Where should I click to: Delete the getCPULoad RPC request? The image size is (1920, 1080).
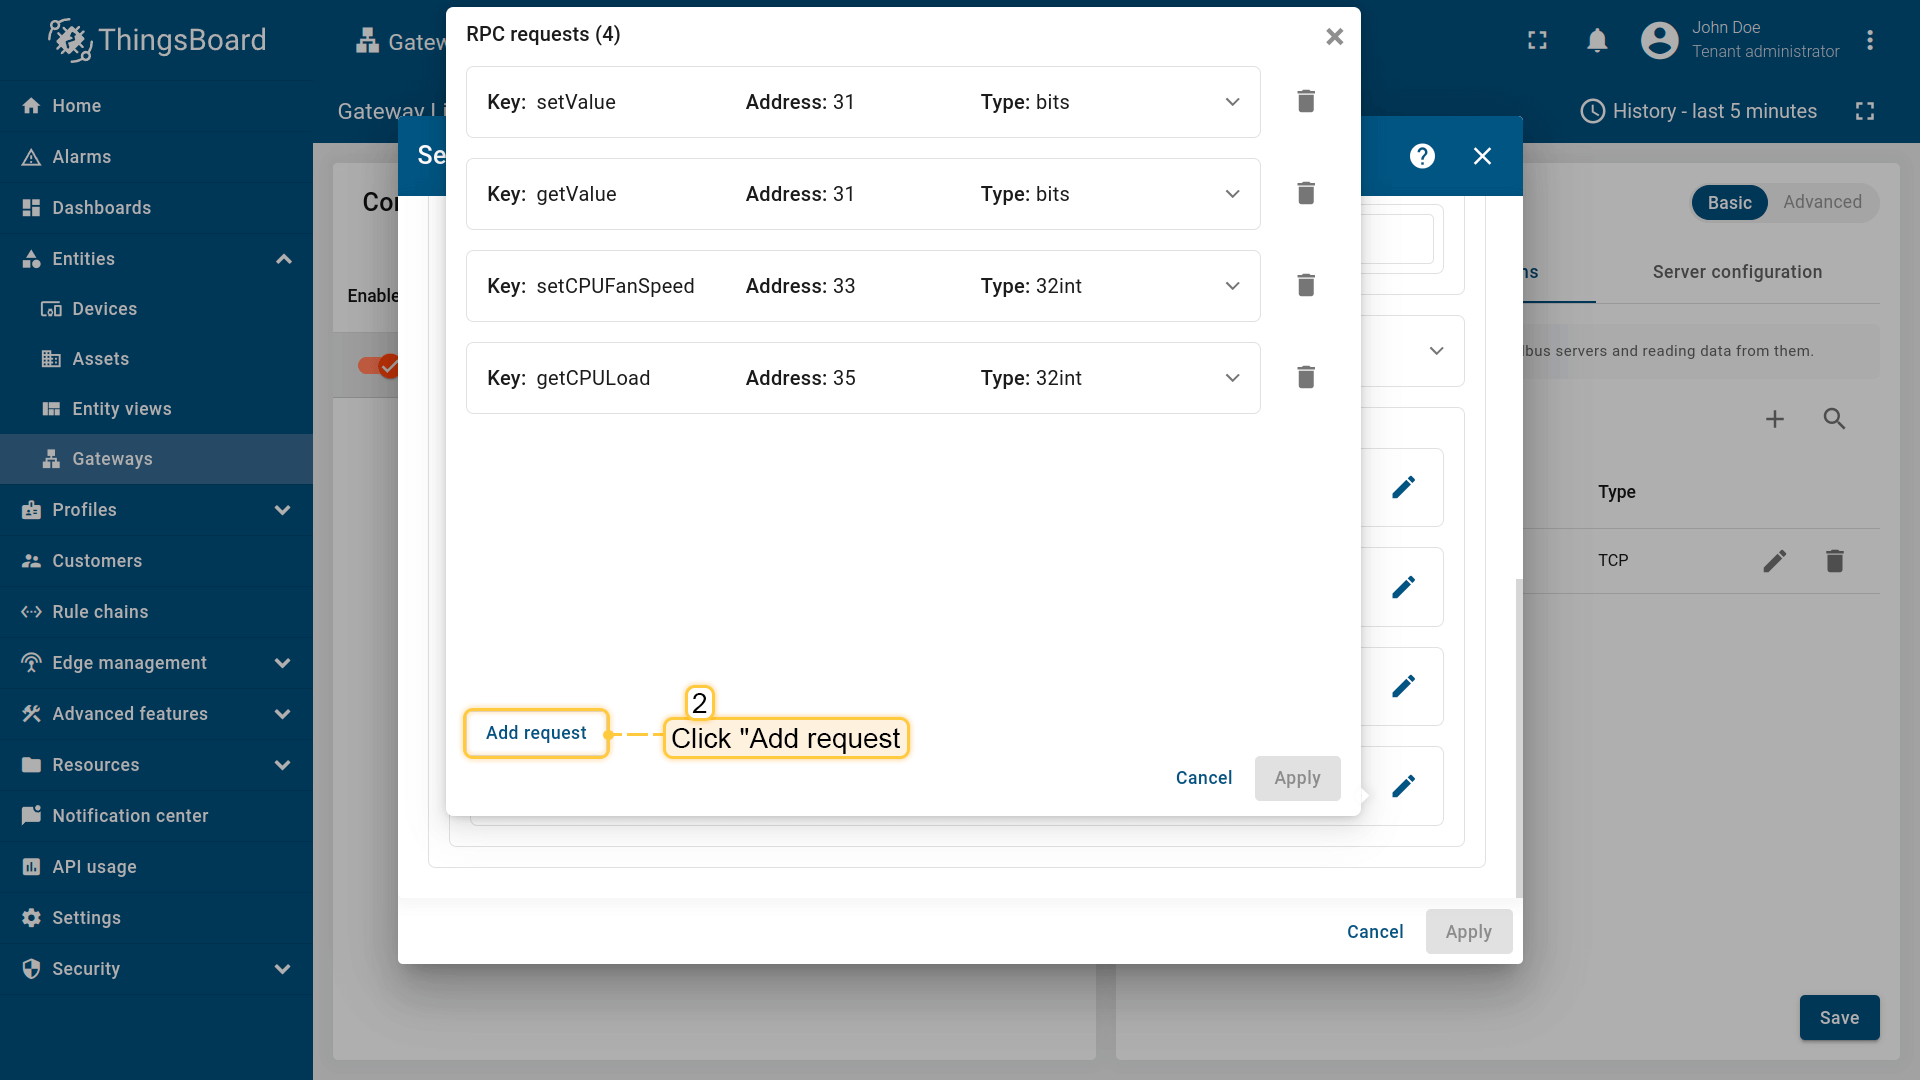tap(1305, 378)
